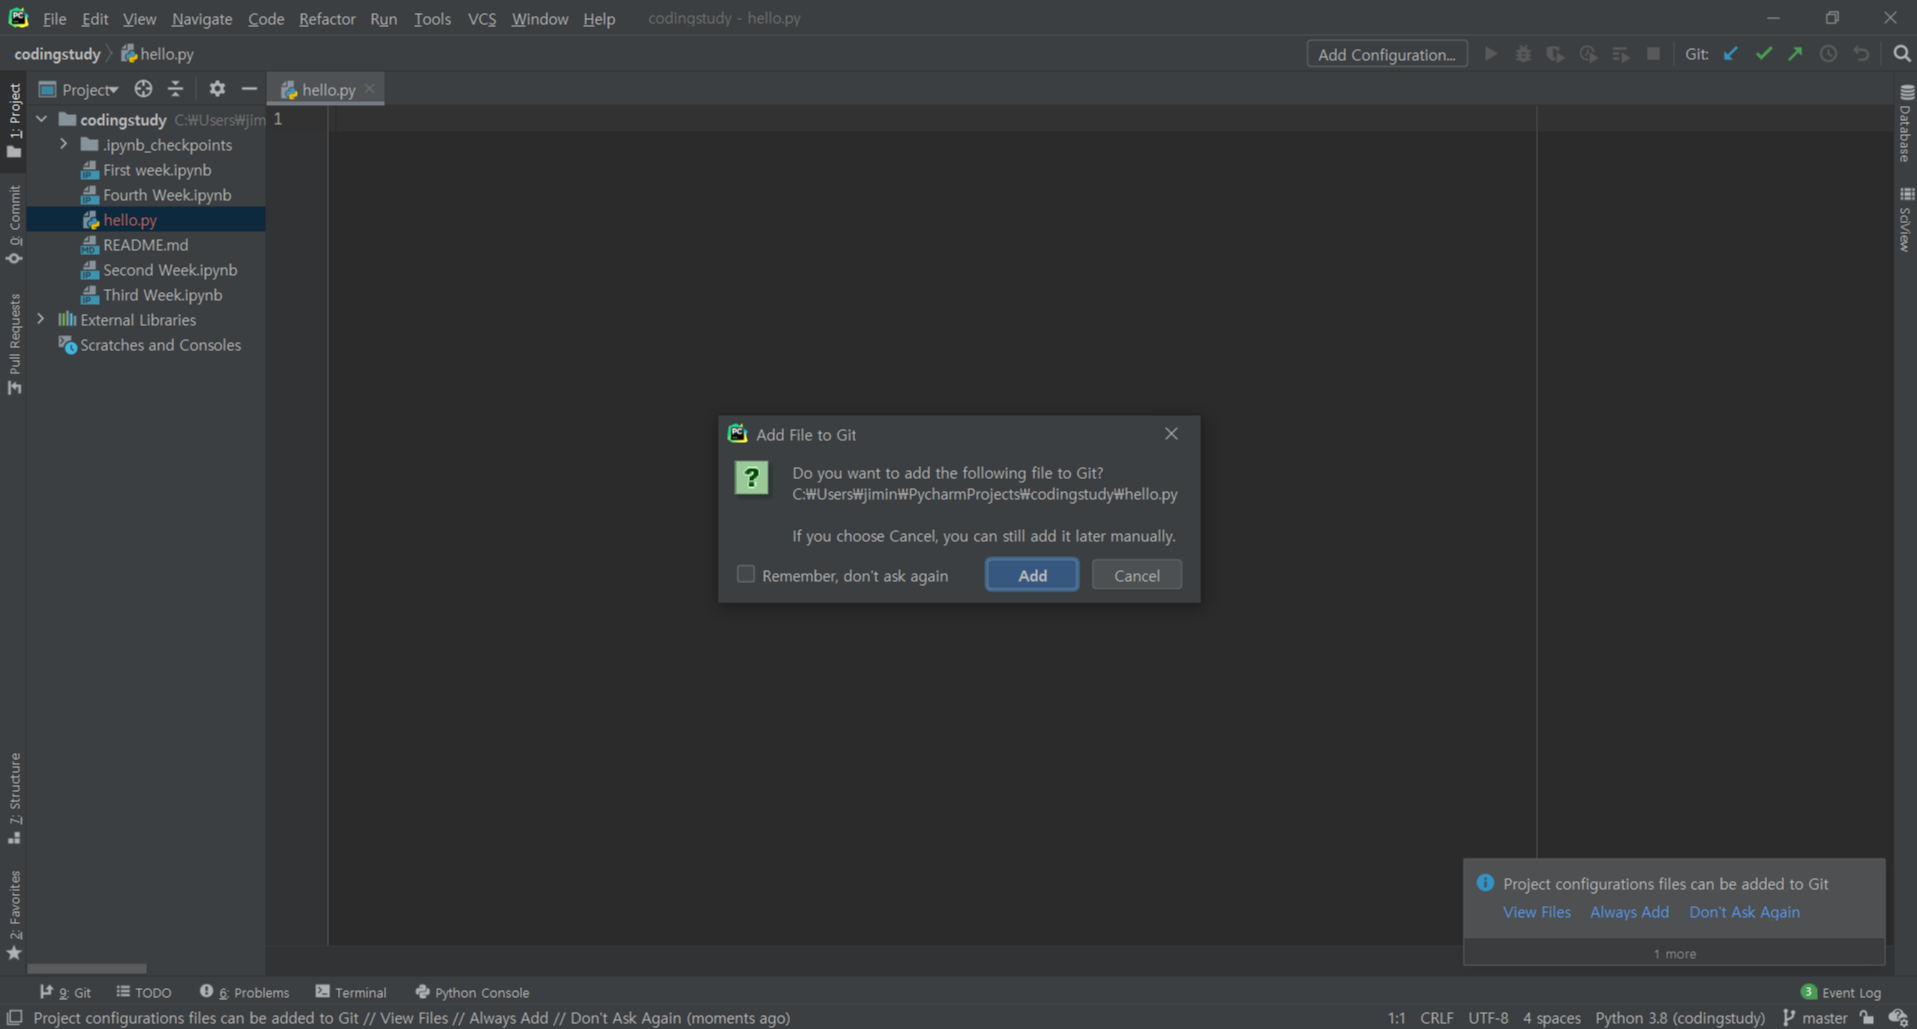Click Git Update Project blue arrow
This screenshot has height=1029, width=1917.
coord(1731,54)
